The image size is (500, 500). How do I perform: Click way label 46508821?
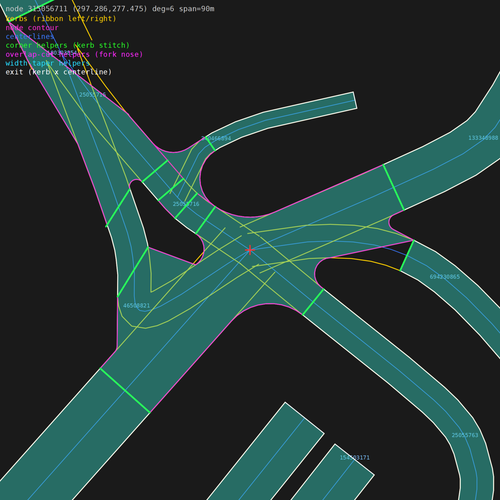coord(137,306)
